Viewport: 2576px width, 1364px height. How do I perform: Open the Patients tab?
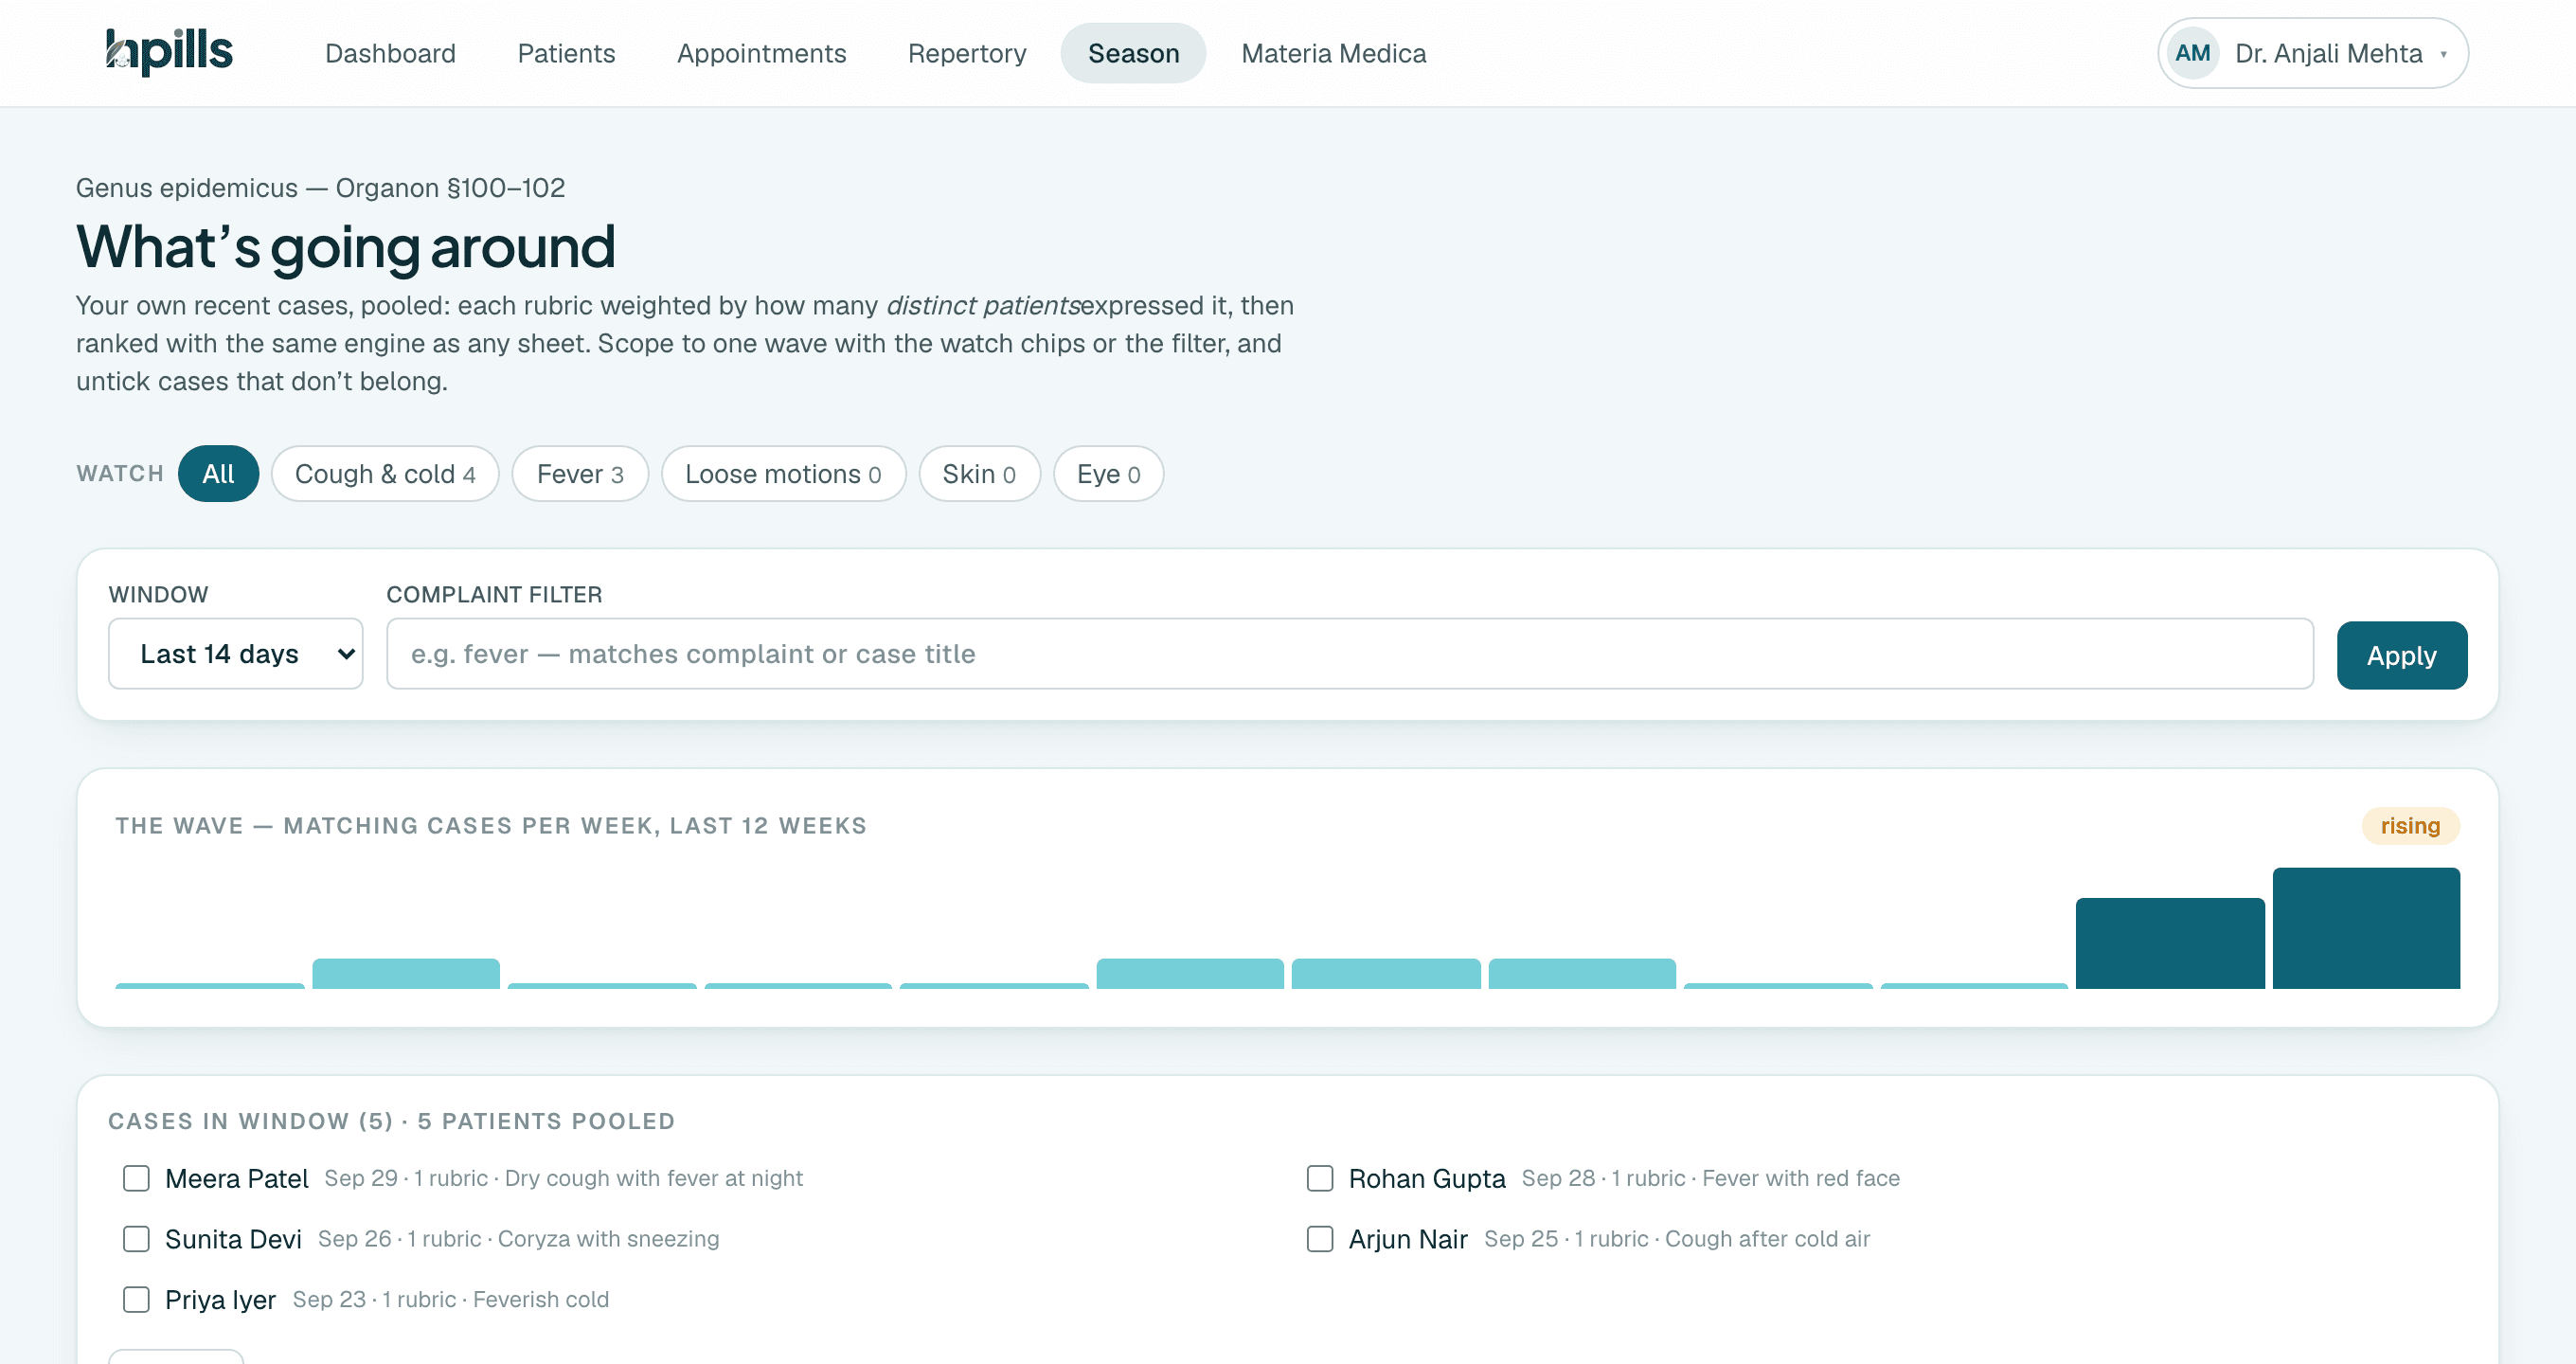(566, 53)
